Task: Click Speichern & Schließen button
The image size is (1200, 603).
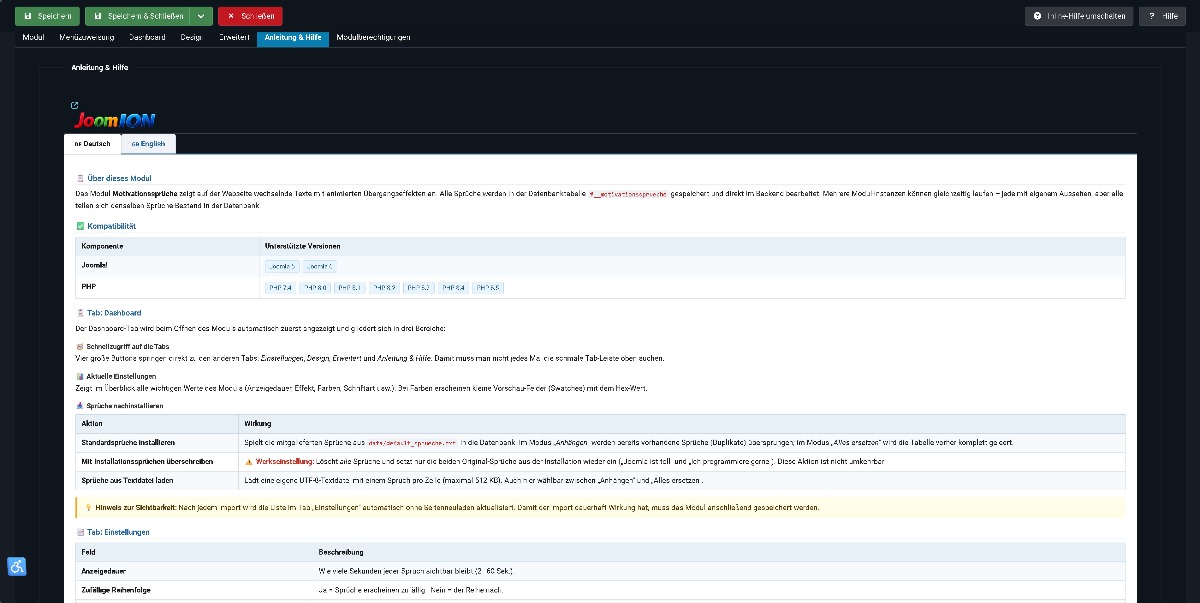Action: pyautogui.click(x=137, y=16)
